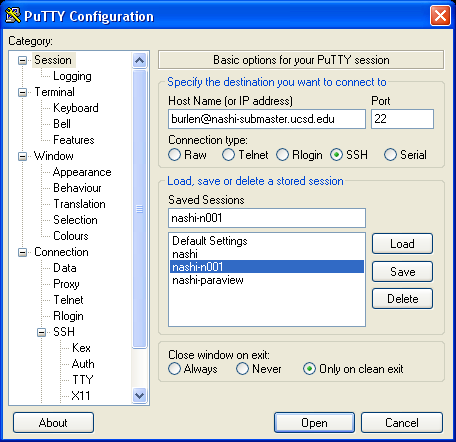Open the Rlogin category in tree
Viewport: 456px width, 442px height.
(x=68, y=316)
